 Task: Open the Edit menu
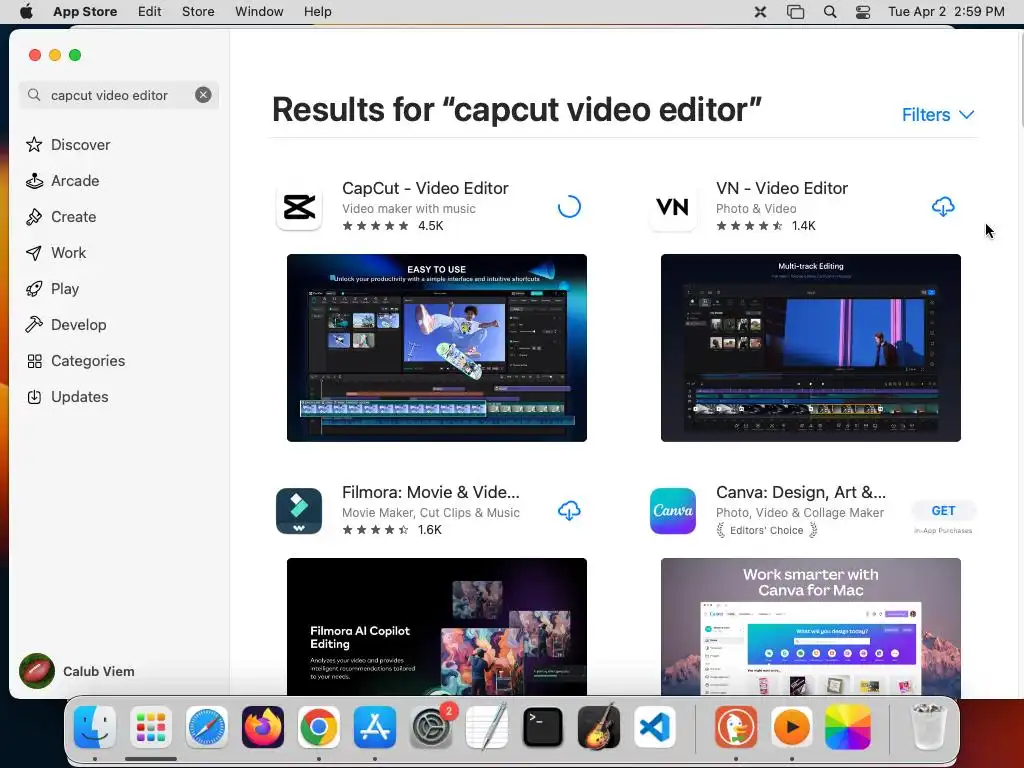(x=150, y=12)
